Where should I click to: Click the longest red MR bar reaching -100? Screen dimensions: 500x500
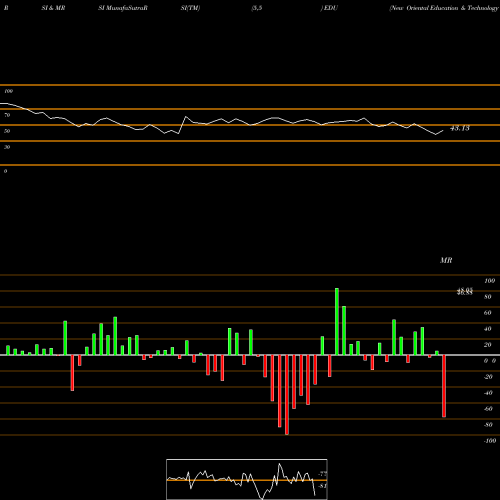pos(287,395)
